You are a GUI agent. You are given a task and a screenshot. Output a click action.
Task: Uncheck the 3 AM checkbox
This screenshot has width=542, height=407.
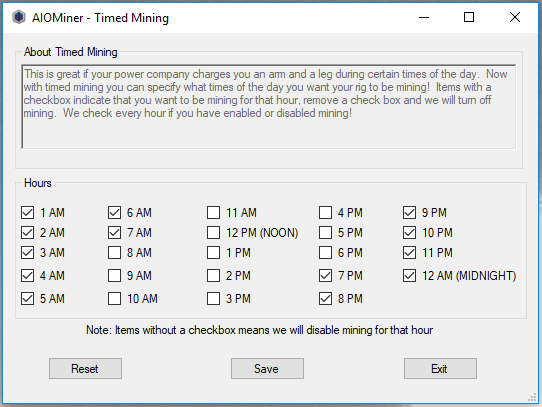[27, 253]
